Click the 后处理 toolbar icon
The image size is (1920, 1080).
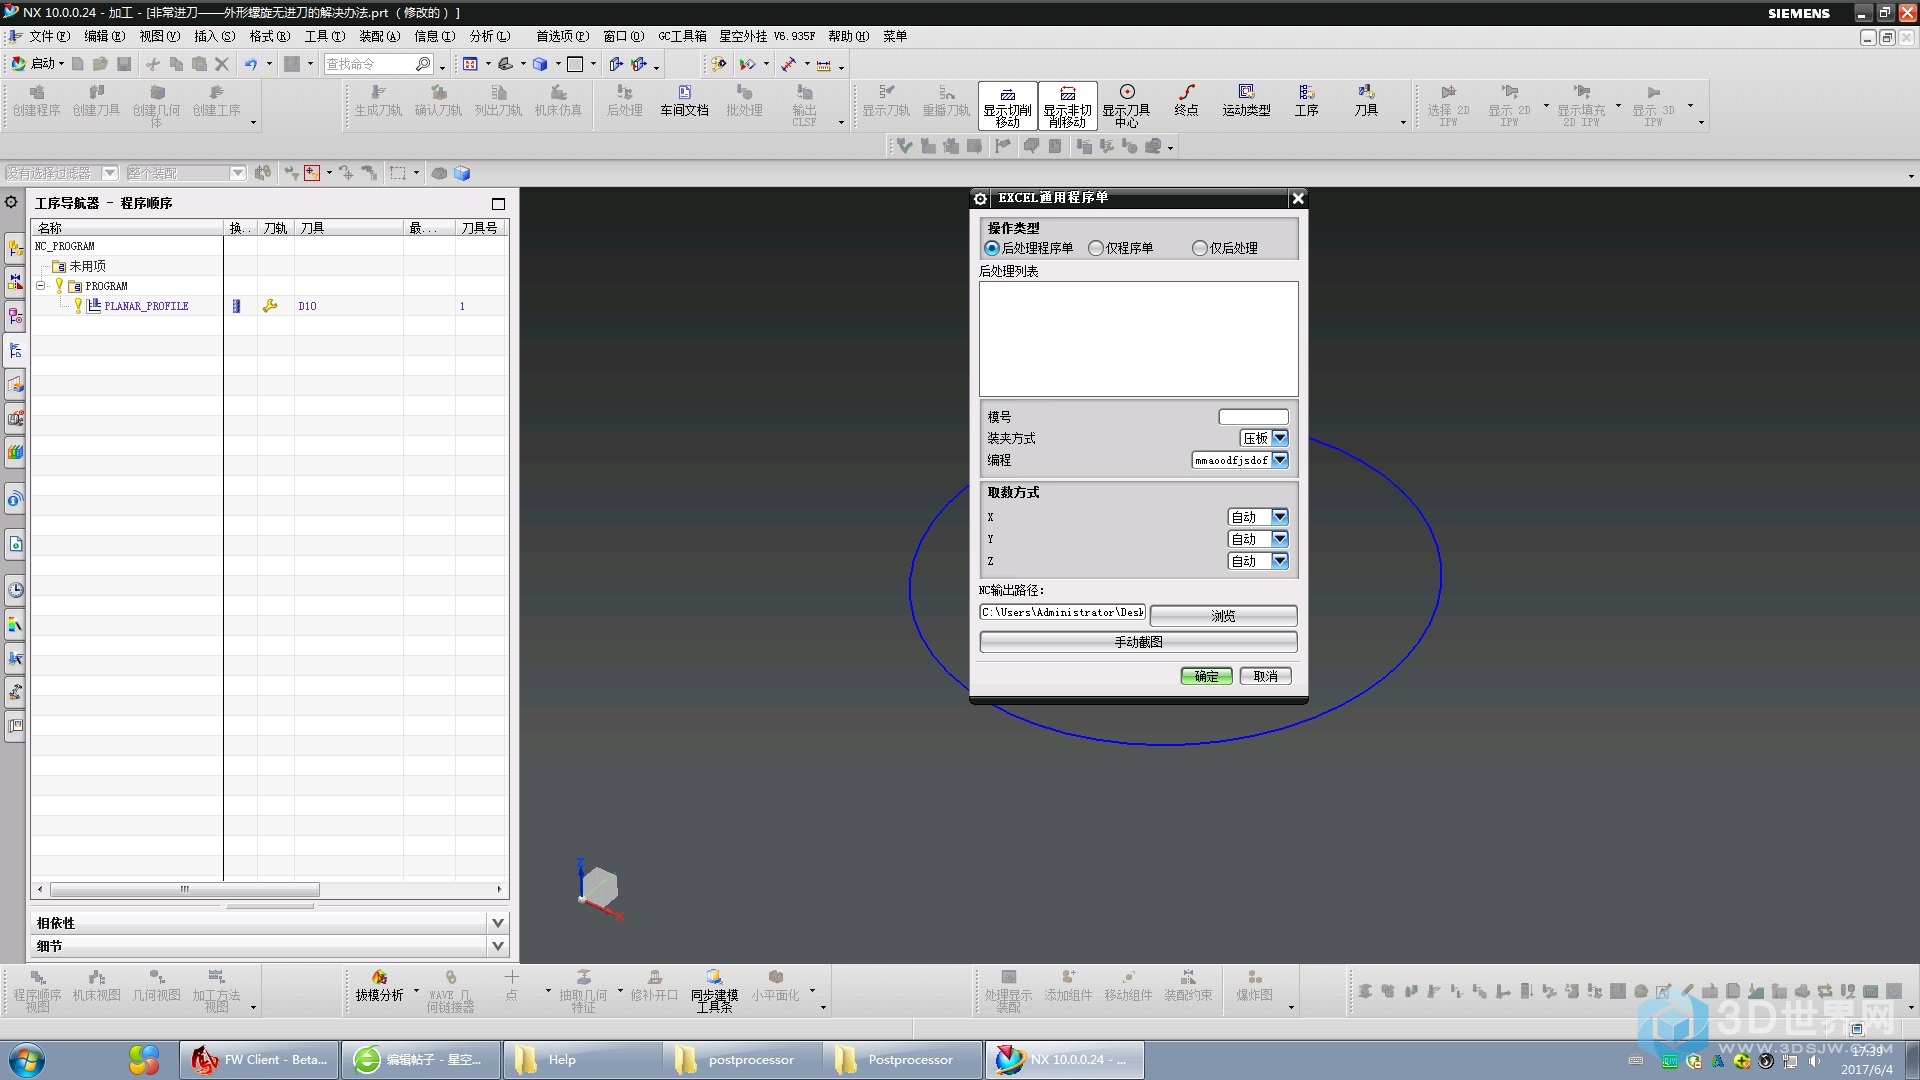pyautogui.click(x=624, y=100)
